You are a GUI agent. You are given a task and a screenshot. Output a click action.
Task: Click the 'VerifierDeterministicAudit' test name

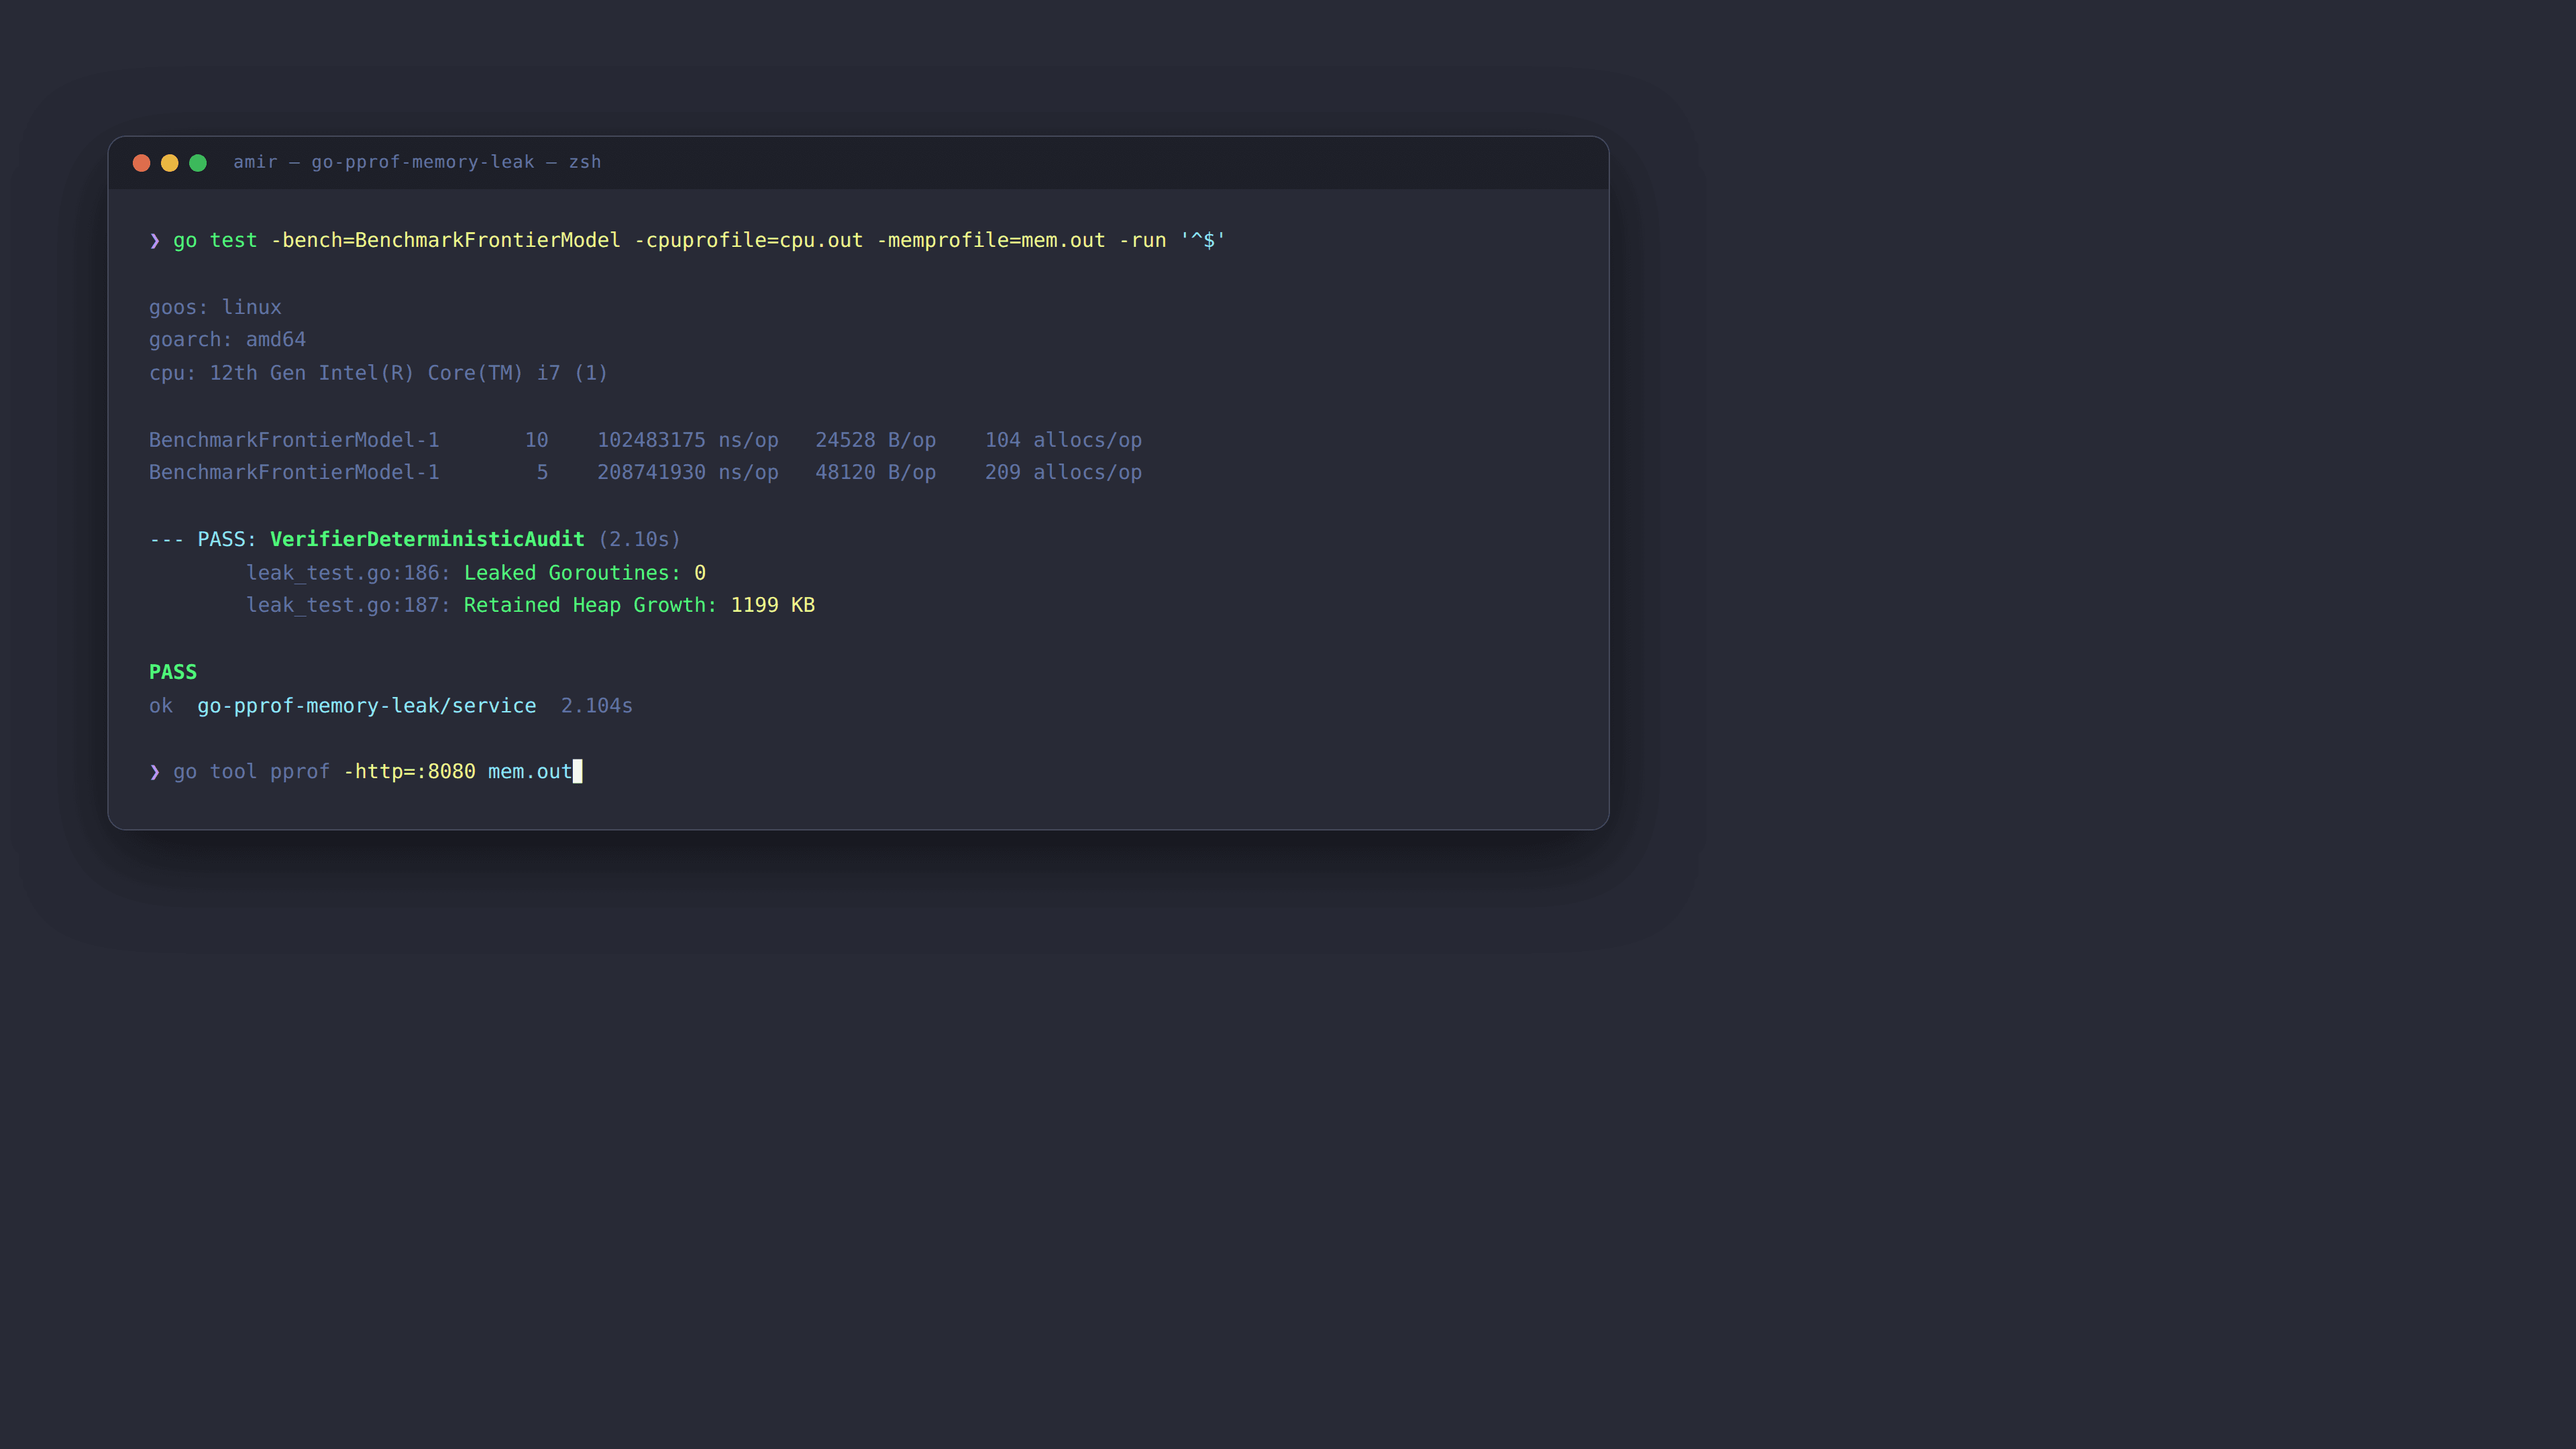[427, 539]
